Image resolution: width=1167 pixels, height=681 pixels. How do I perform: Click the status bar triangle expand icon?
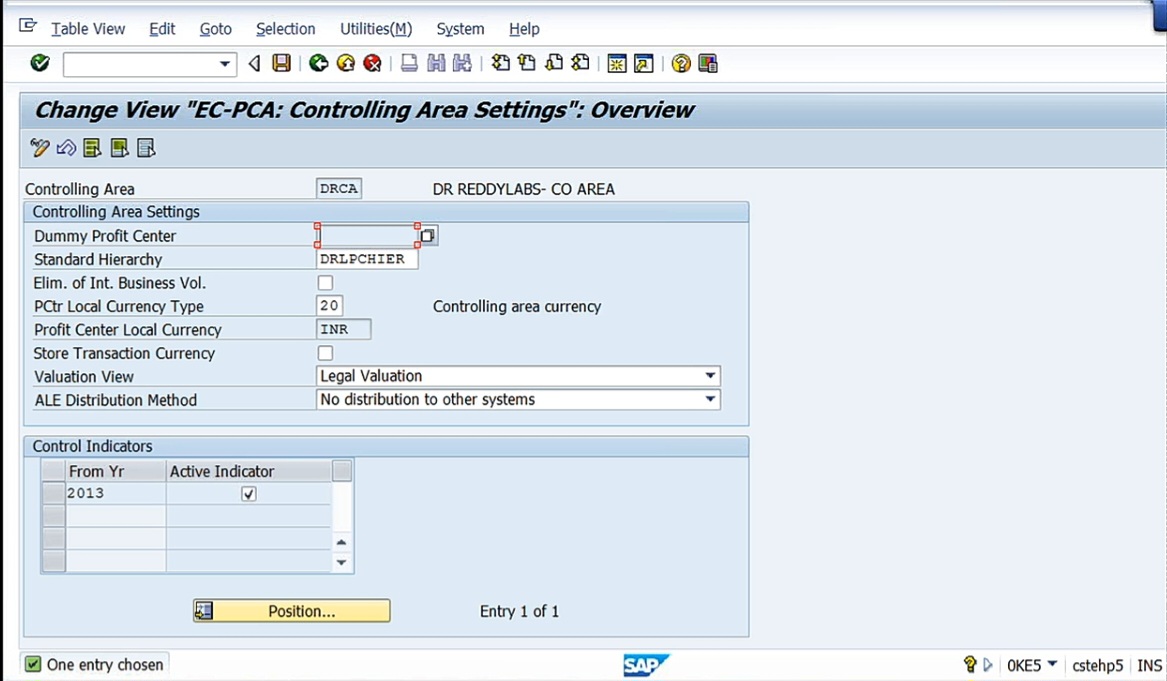pyautogui.click(x=988, y=665)
